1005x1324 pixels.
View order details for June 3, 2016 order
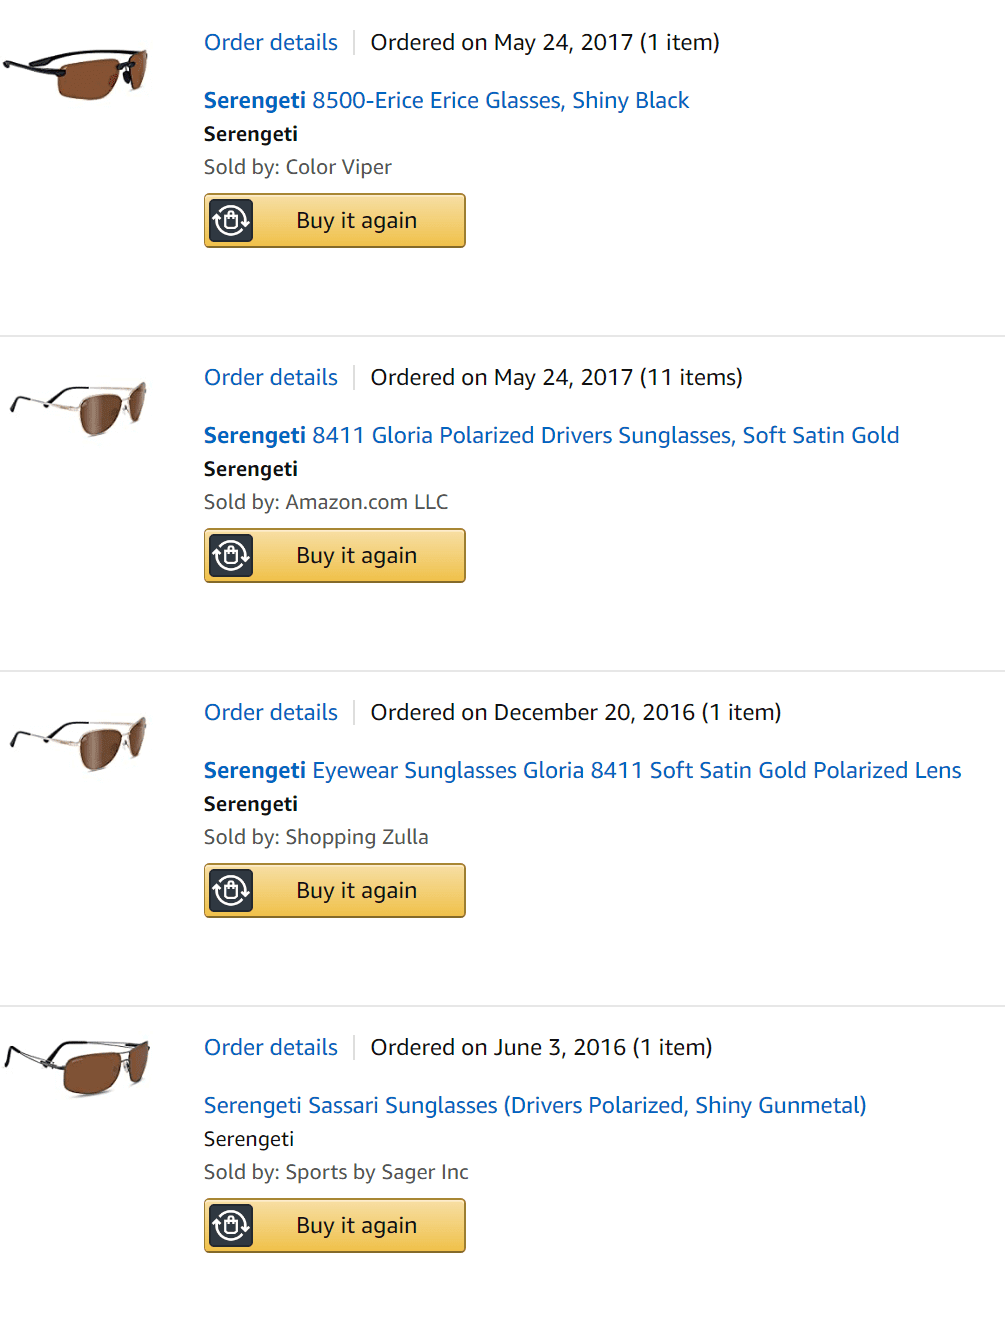pos(271,1048)
